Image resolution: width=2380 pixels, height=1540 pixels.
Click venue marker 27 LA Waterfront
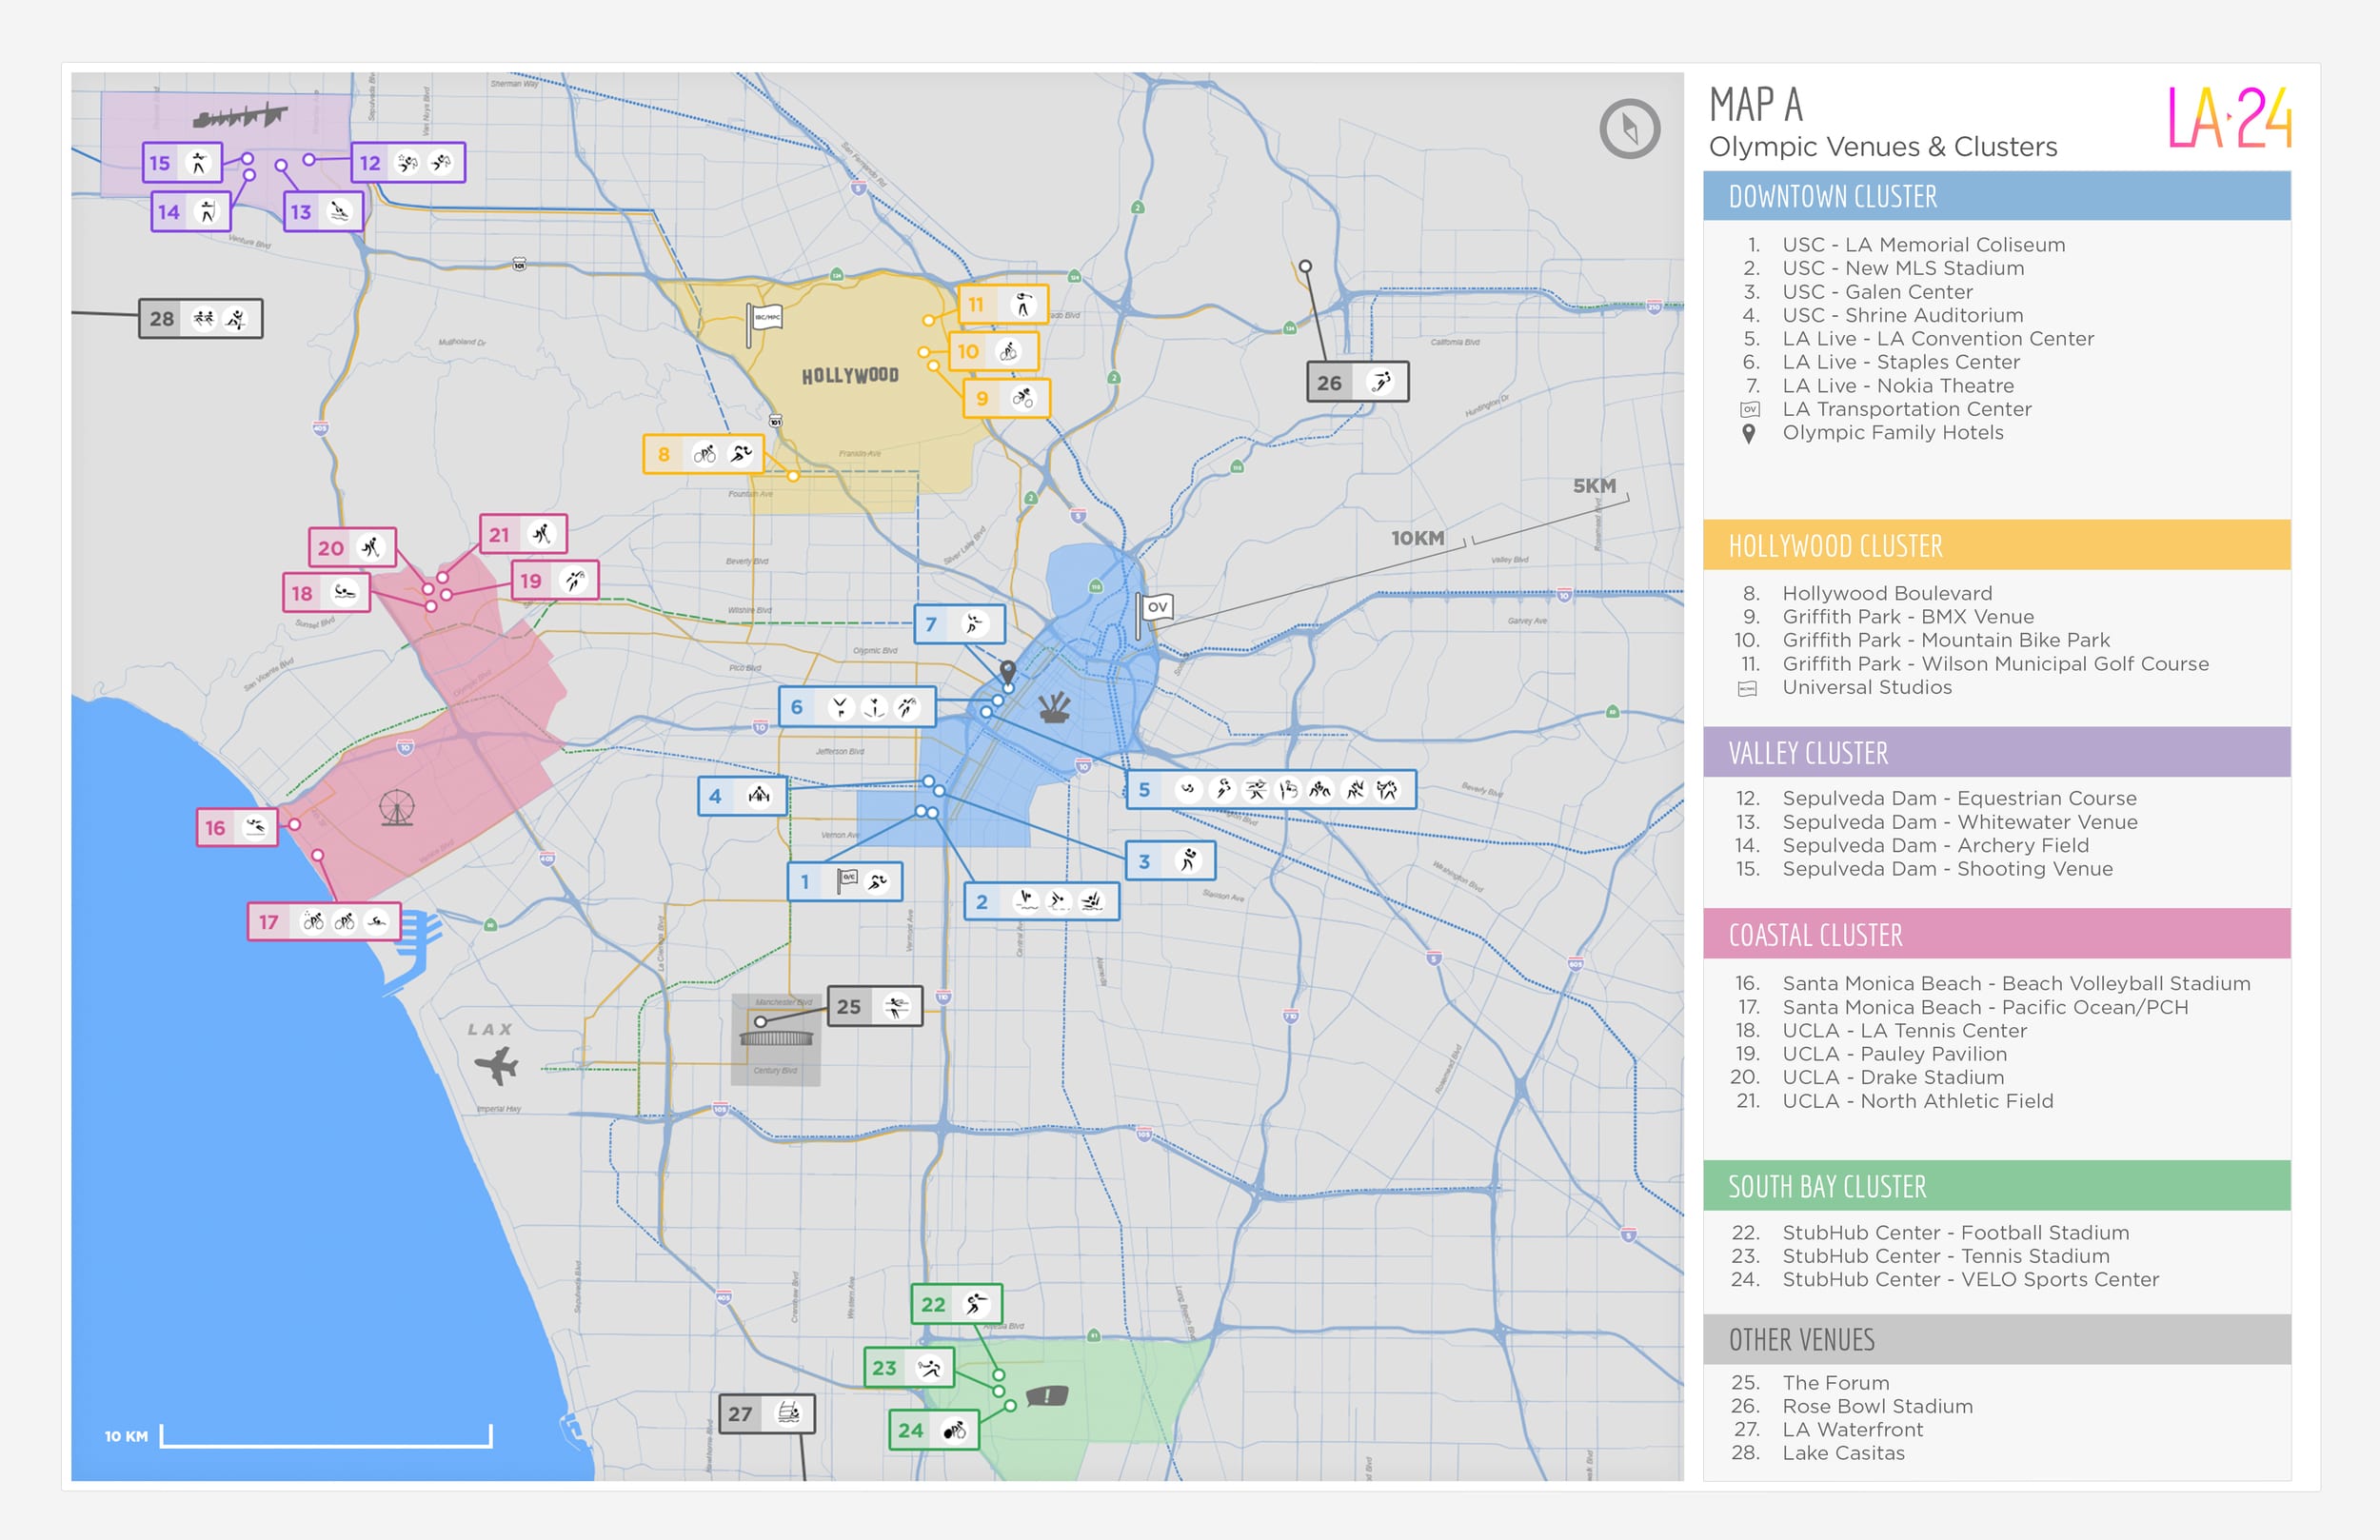coord(767,1413)
